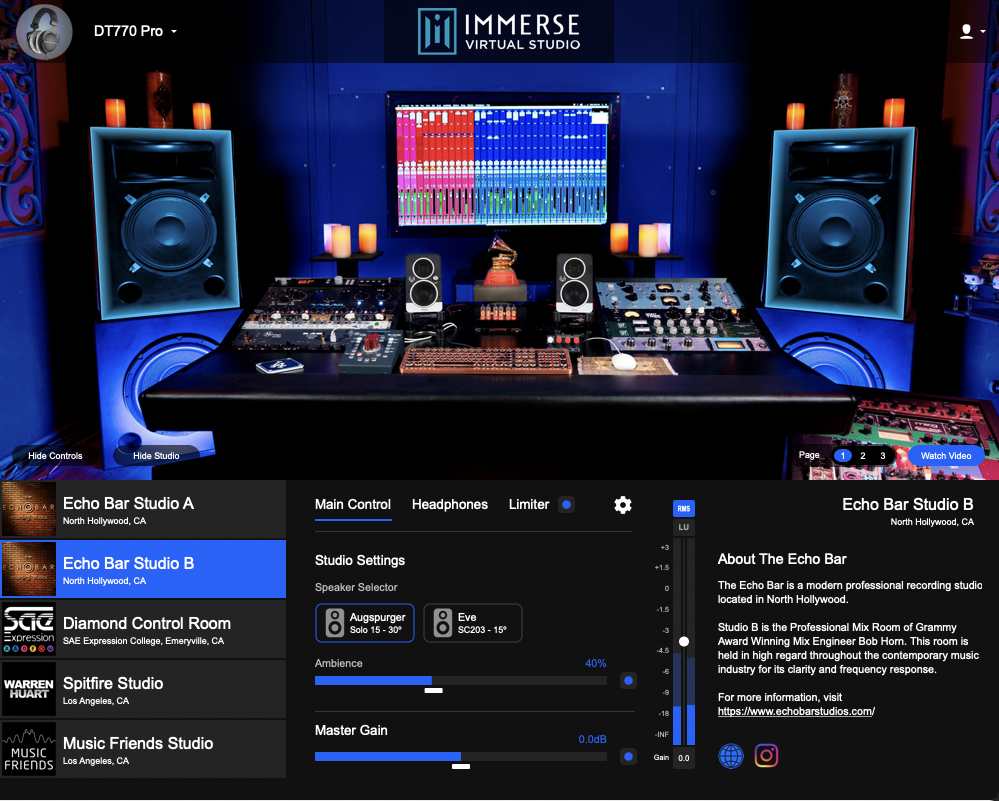This screenshot has width=999, height=801.
Task: Expand the user account menu arrow
Action: tap(983, 31)
